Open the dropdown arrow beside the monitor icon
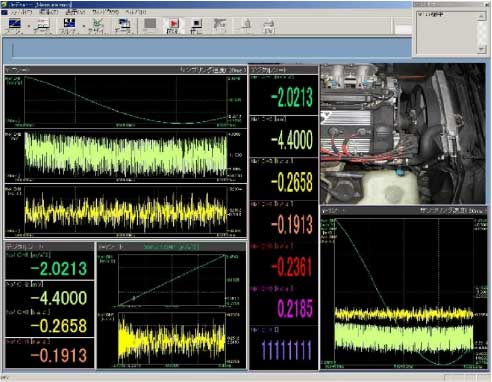Image resolution: width=492 pixels, height=382 pixels. [29, 26]
